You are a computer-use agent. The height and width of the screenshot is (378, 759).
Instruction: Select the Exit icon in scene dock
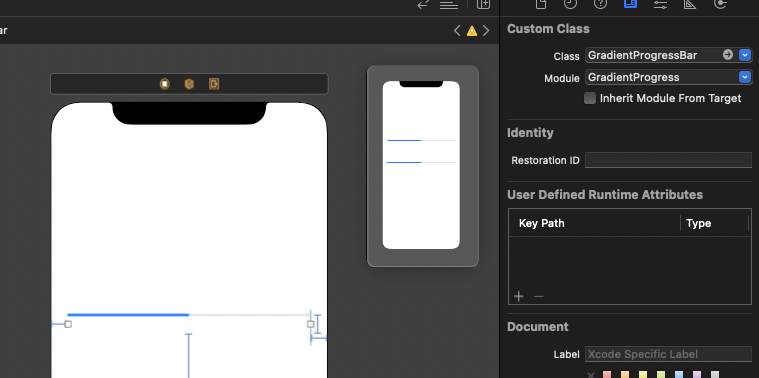(214, 84)
